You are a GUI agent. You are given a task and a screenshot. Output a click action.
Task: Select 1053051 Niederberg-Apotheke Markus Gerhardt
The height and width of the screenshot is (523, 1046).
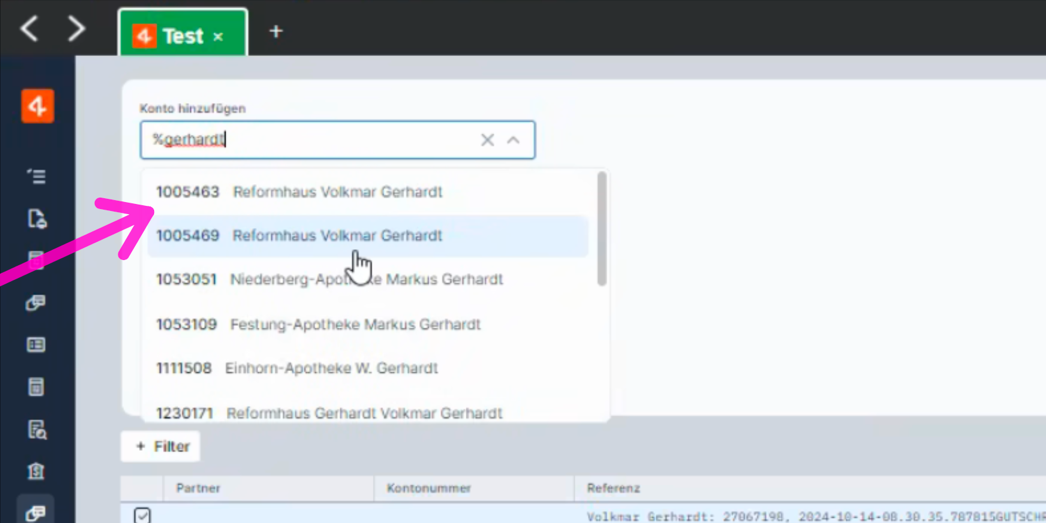(368, 279)
